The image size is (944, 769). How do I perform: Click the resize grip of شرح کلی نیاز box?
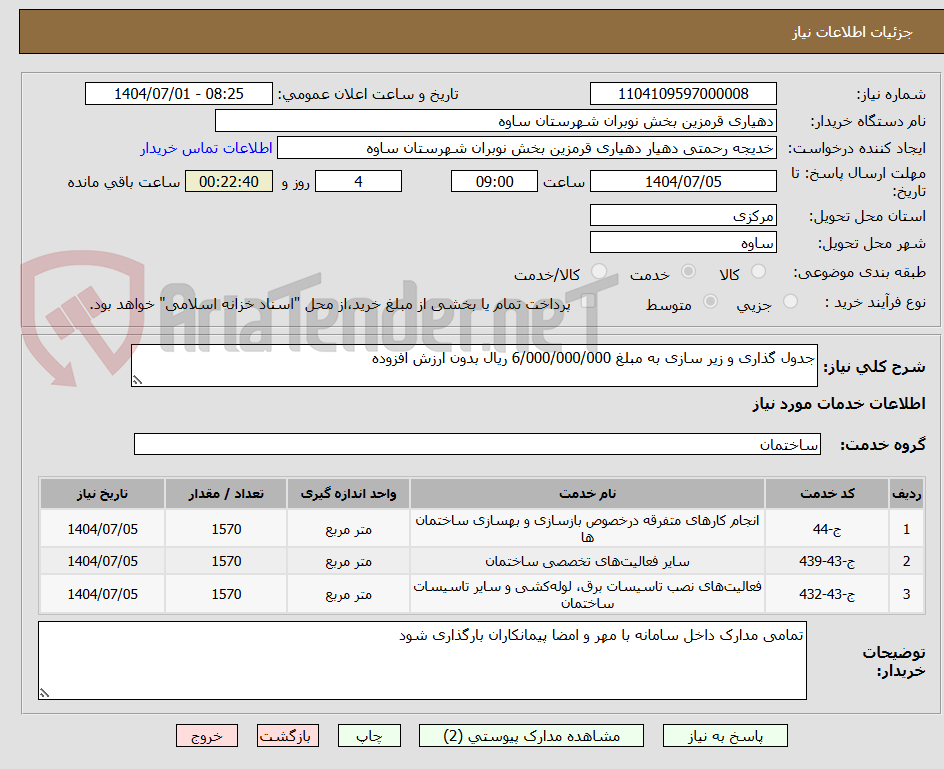[x=138, y=379]
